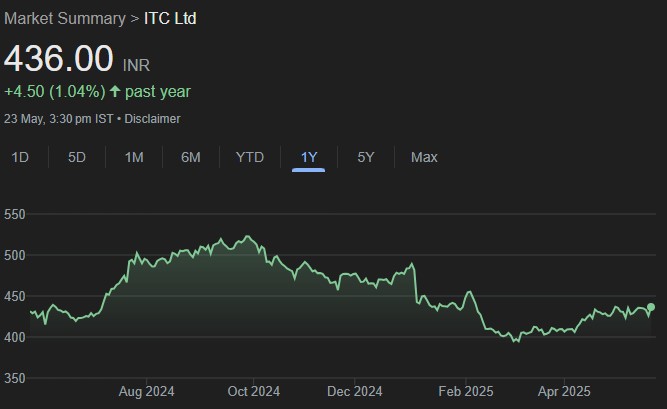
Task: Click the Oct 2024 axis label
Action: [251, 391]
